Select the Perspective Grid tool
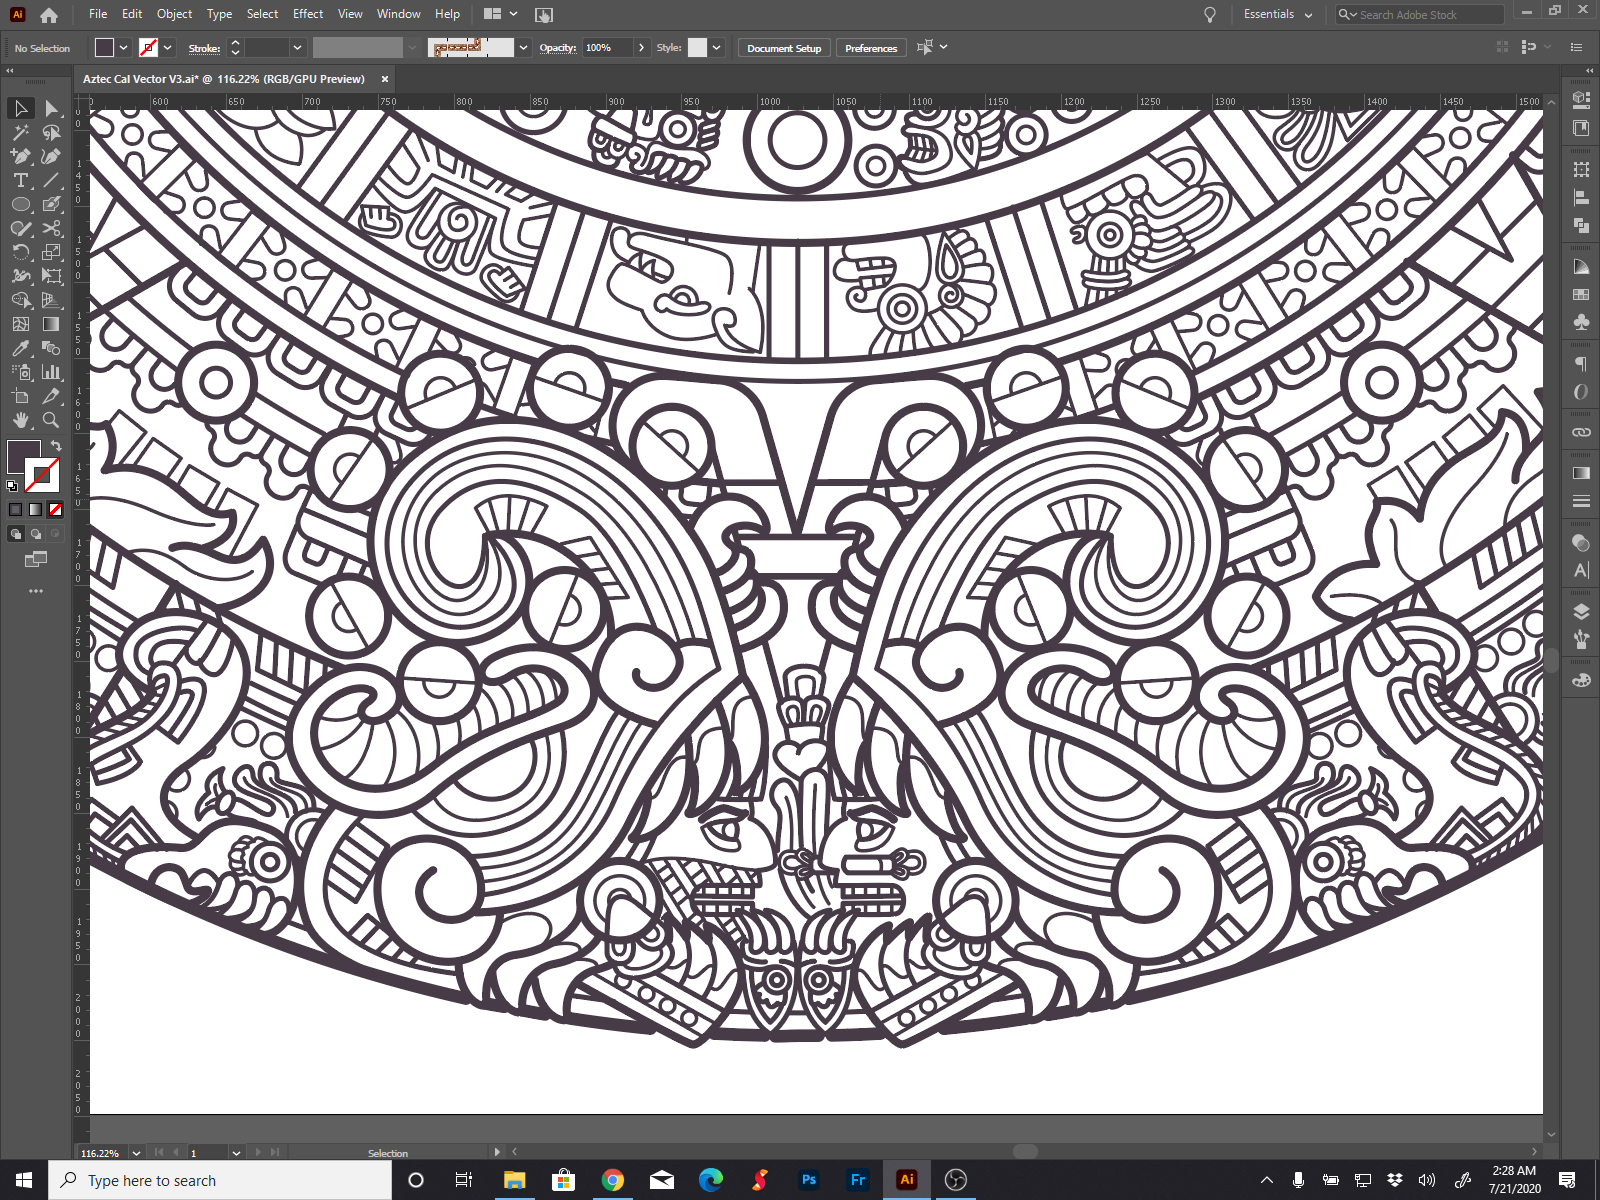 pyautogui.click(x=51, y=300)
